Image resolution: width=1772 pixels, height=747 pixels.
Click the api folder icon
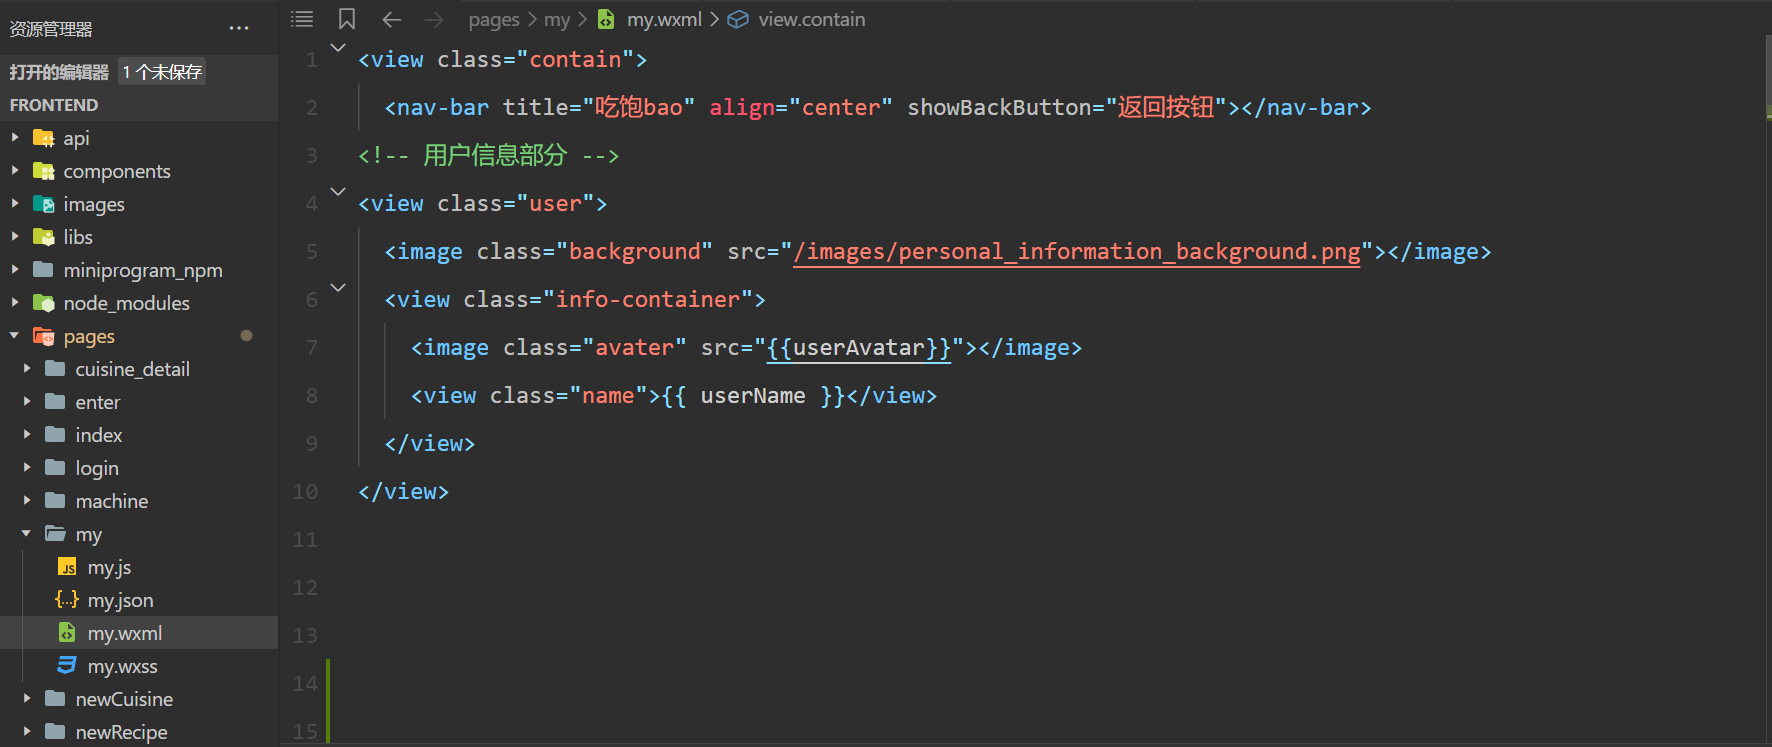pyautogui.click(x=44, y=138)
